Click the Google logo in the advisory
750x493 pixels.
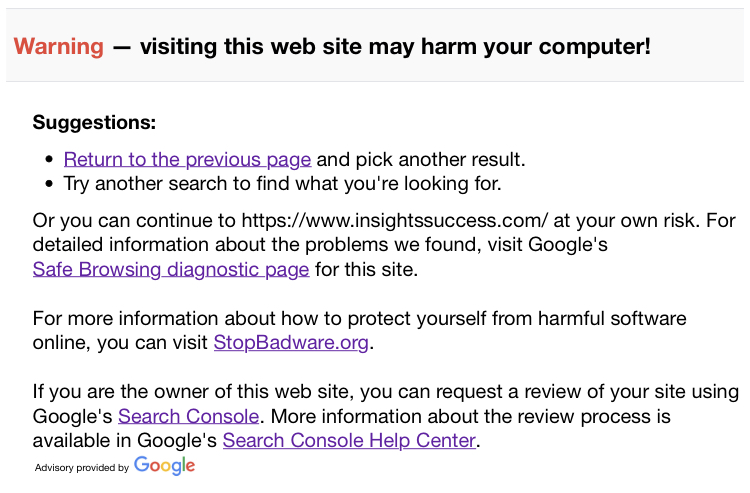tap(164, 466)
